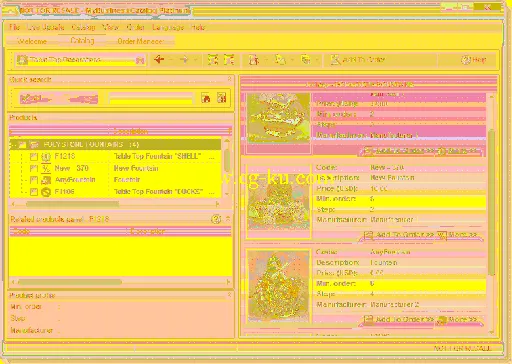This screenshot has width=512, height=364.
Task: Click the Help toolbar button
Action: [x=473, y=60]
